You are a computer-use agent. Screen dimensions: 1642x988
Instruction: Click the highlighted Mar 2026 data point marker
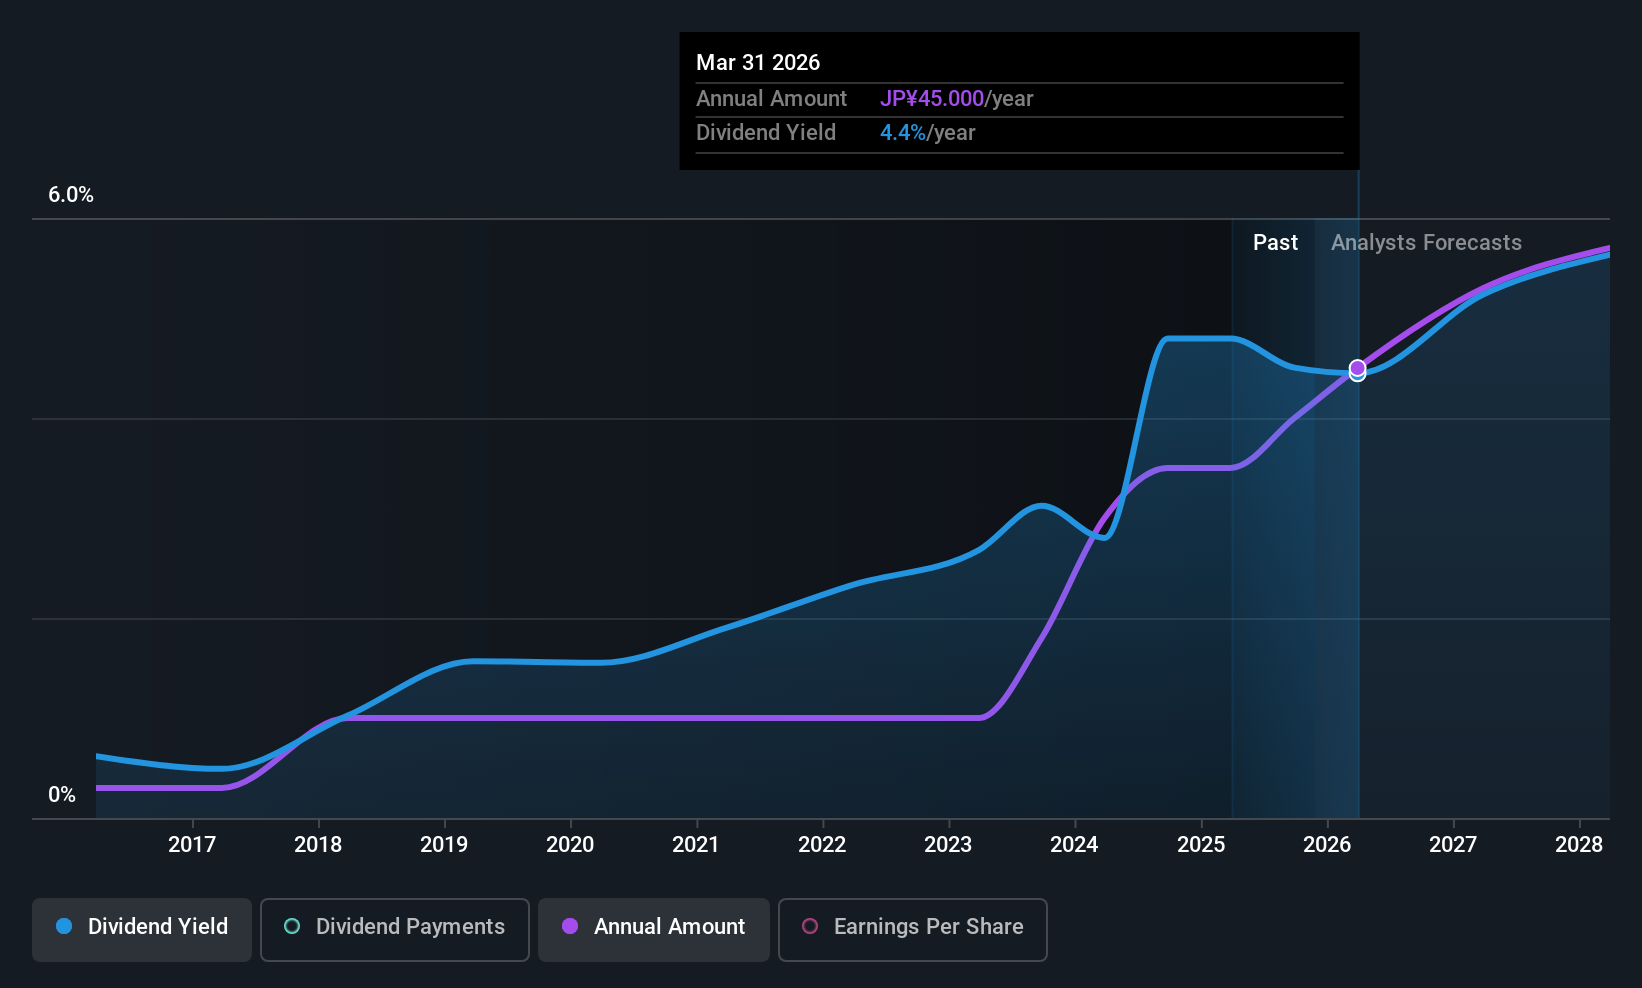pos(1357,370)
